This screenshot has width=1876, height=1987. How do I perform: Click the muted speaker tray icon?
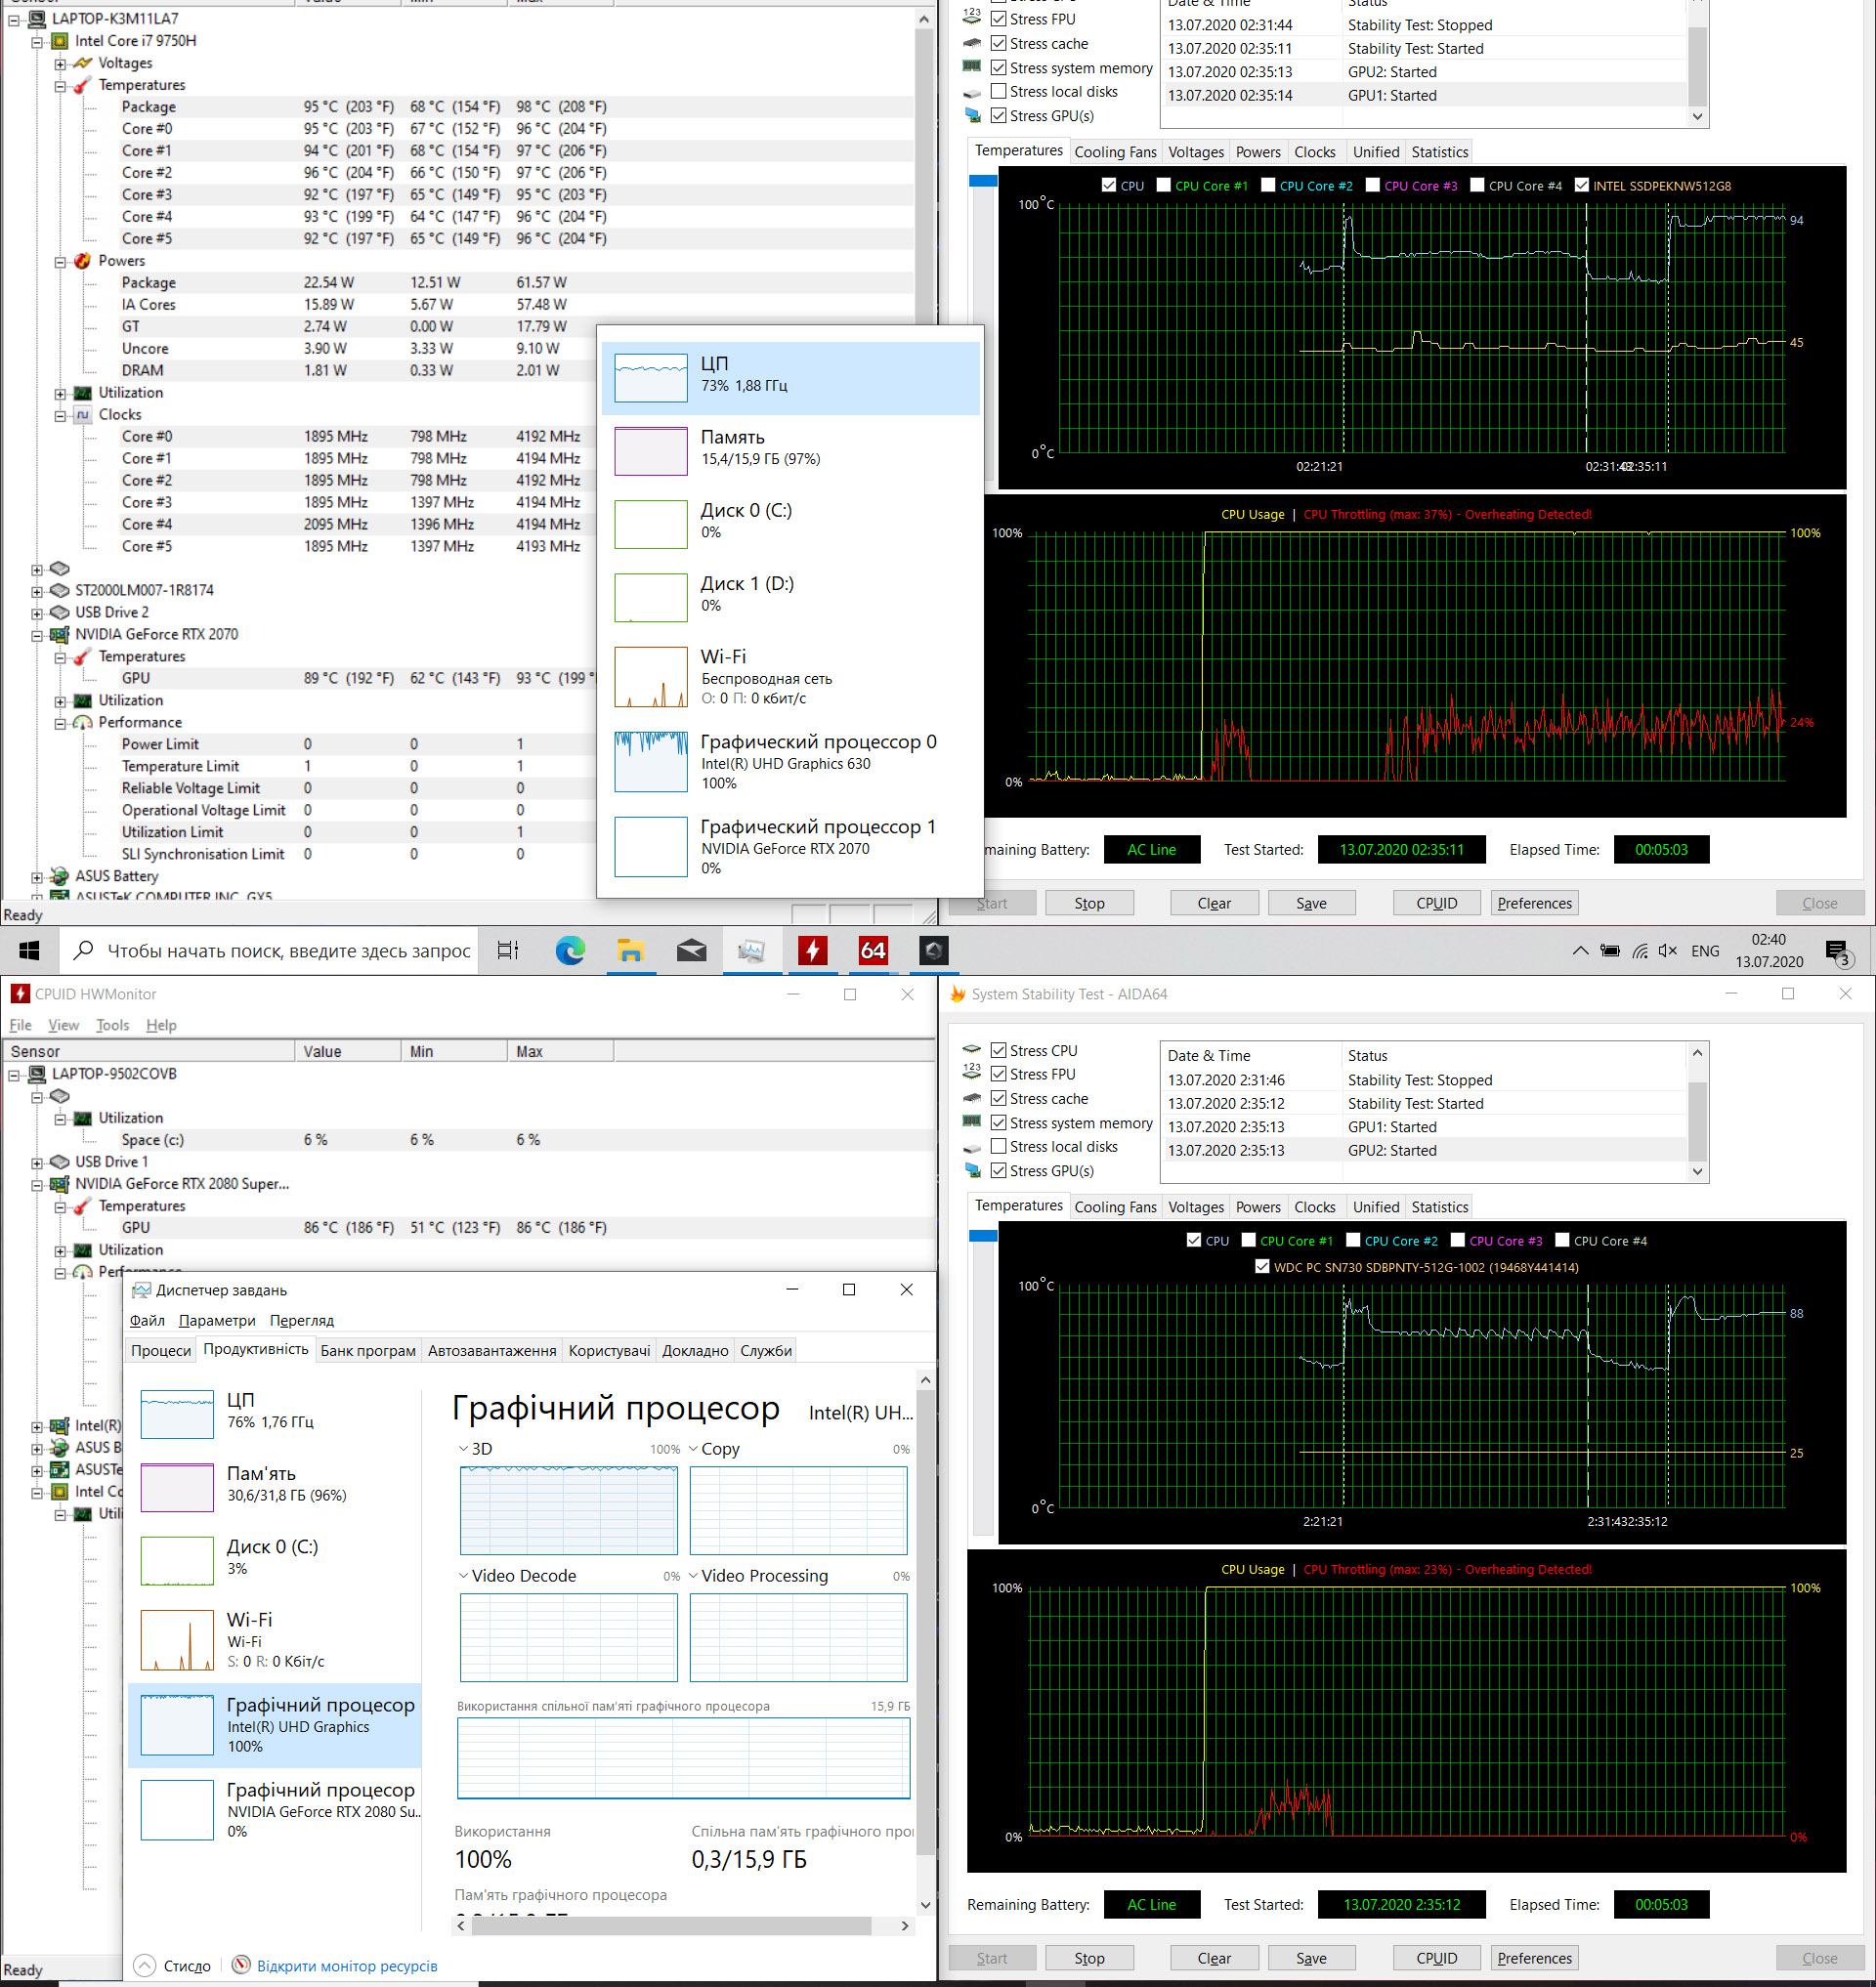pos(1667,951)
